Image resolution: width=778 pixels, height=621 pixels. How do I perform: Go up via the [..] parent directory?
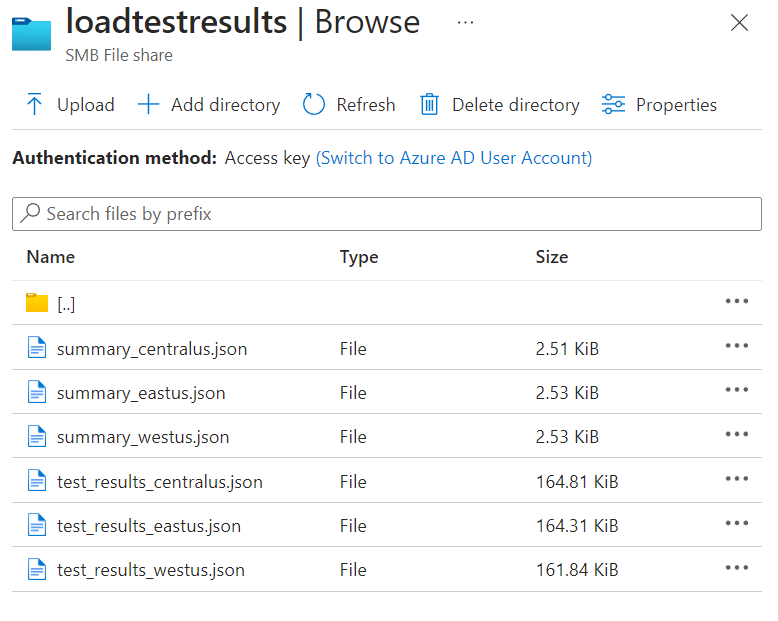click(66, 304)
